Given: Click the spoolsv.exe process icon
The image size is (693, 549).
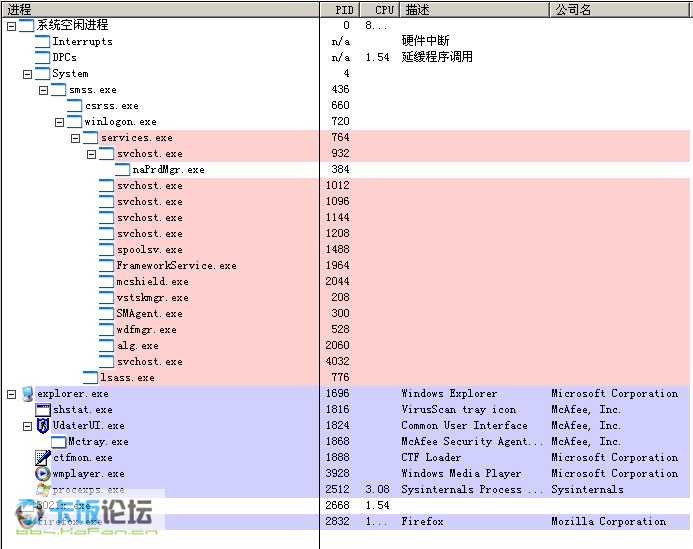Looking at the screenshot, I should coord(107,249).
